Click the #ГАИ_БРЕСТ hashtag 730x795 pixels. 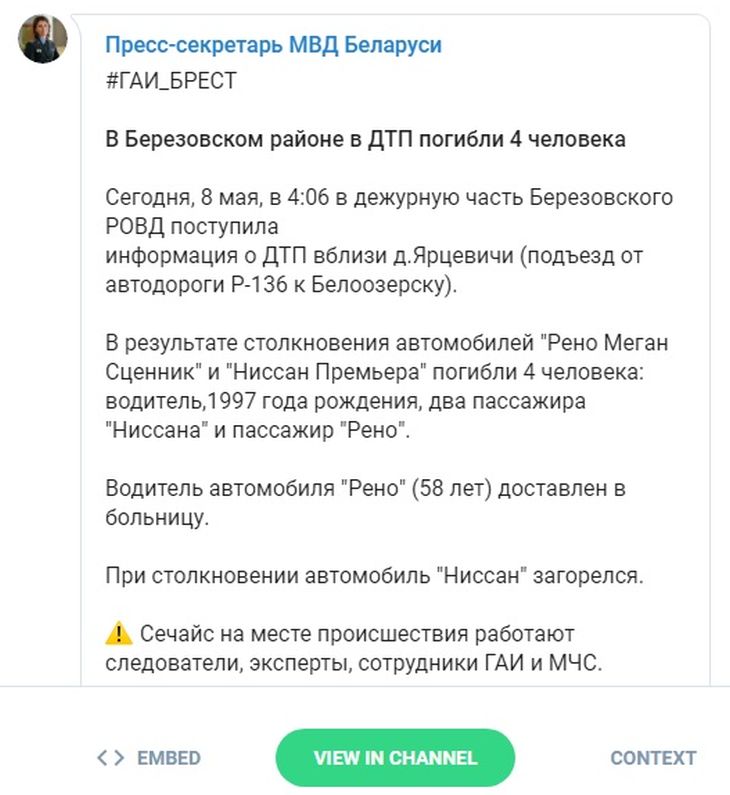pos(170,81)
